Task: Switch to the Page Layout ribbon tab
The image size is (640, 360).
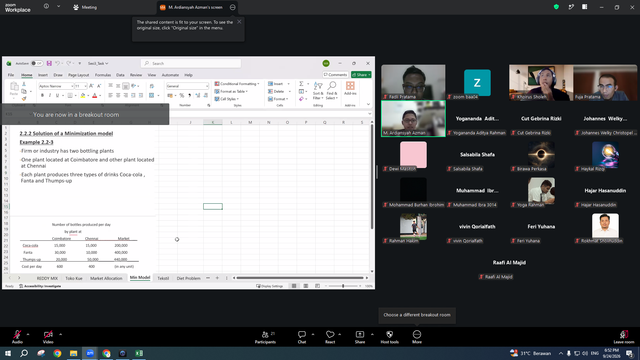Action: tap(78, 75)
